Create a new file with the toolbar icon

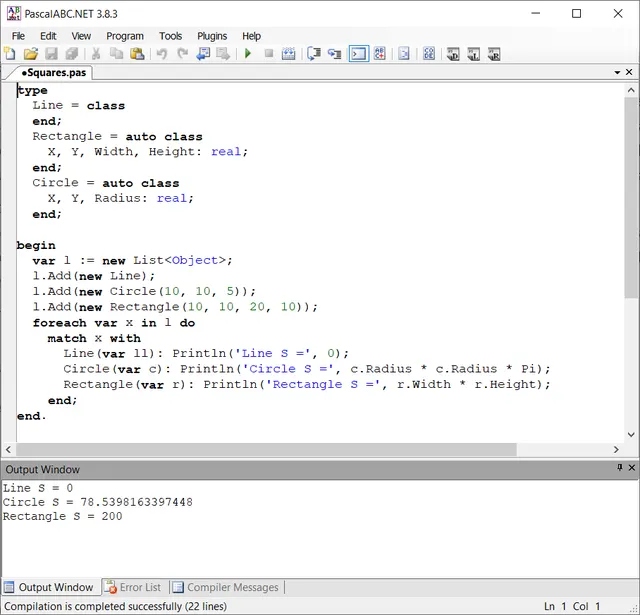9,53
